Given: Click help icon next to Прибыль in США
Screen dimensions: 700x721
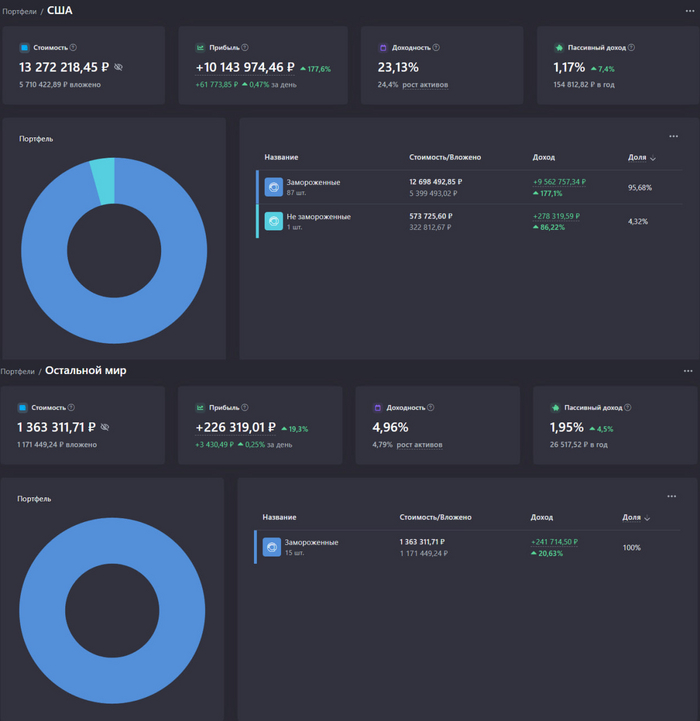Looking at the screenshot, I should (245, 47).
